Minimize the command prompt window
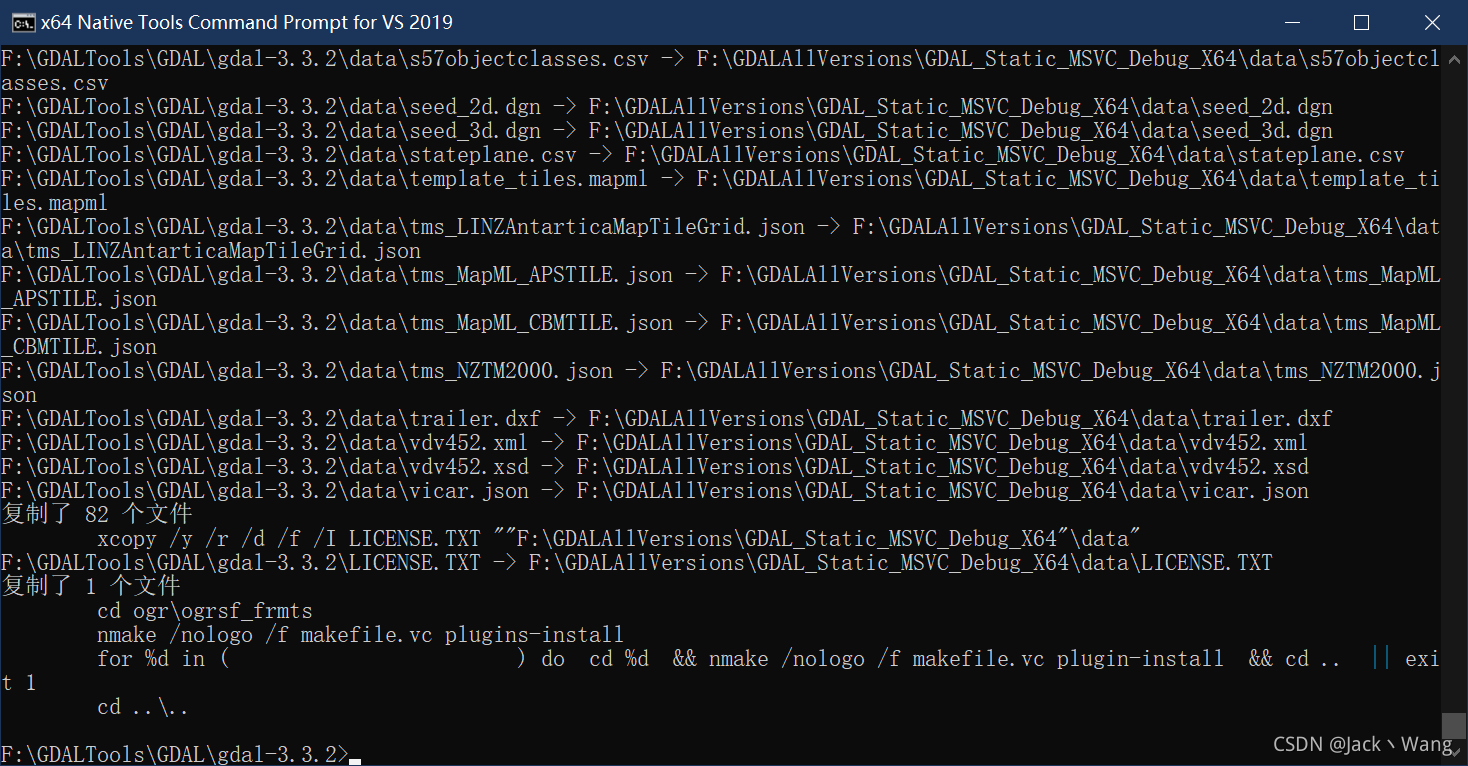 1292,22
